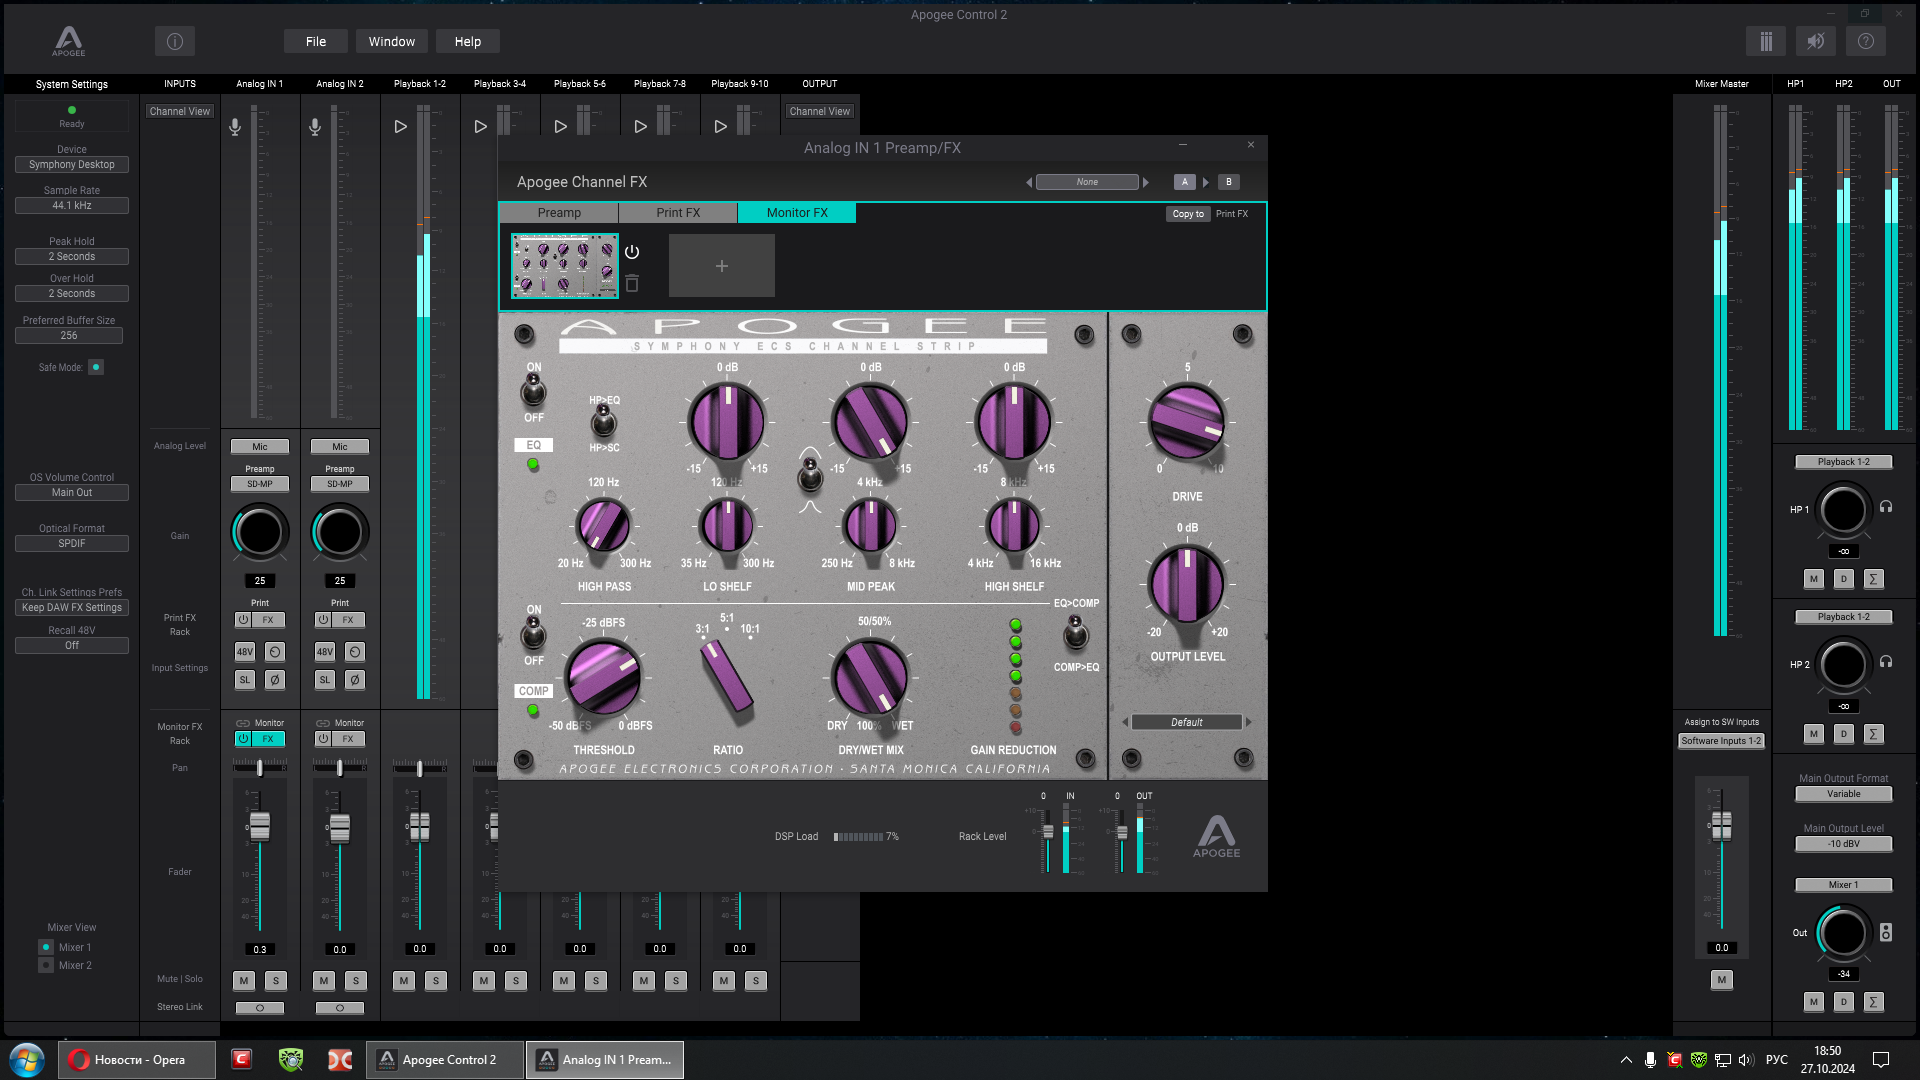Open the Window menu
1920x1080 pixels.
391,42
